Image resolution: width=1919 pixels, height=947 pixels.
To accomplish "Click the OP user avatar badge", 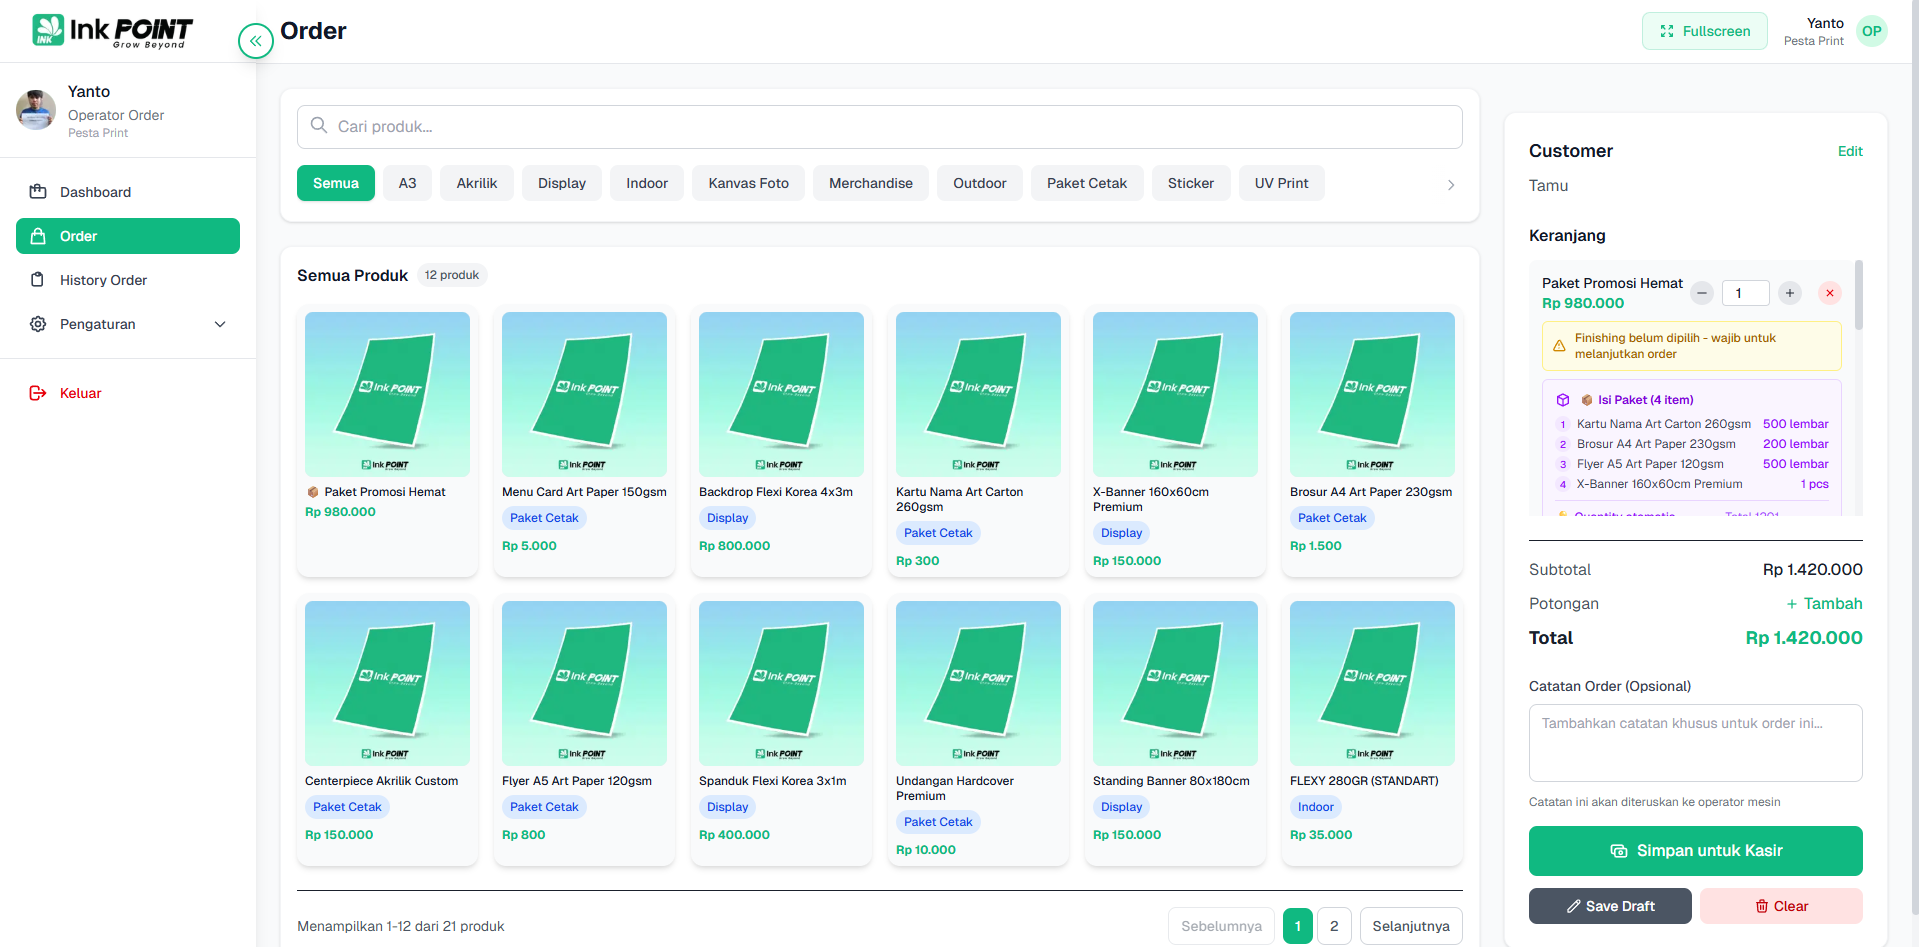I will point(1871,31).
